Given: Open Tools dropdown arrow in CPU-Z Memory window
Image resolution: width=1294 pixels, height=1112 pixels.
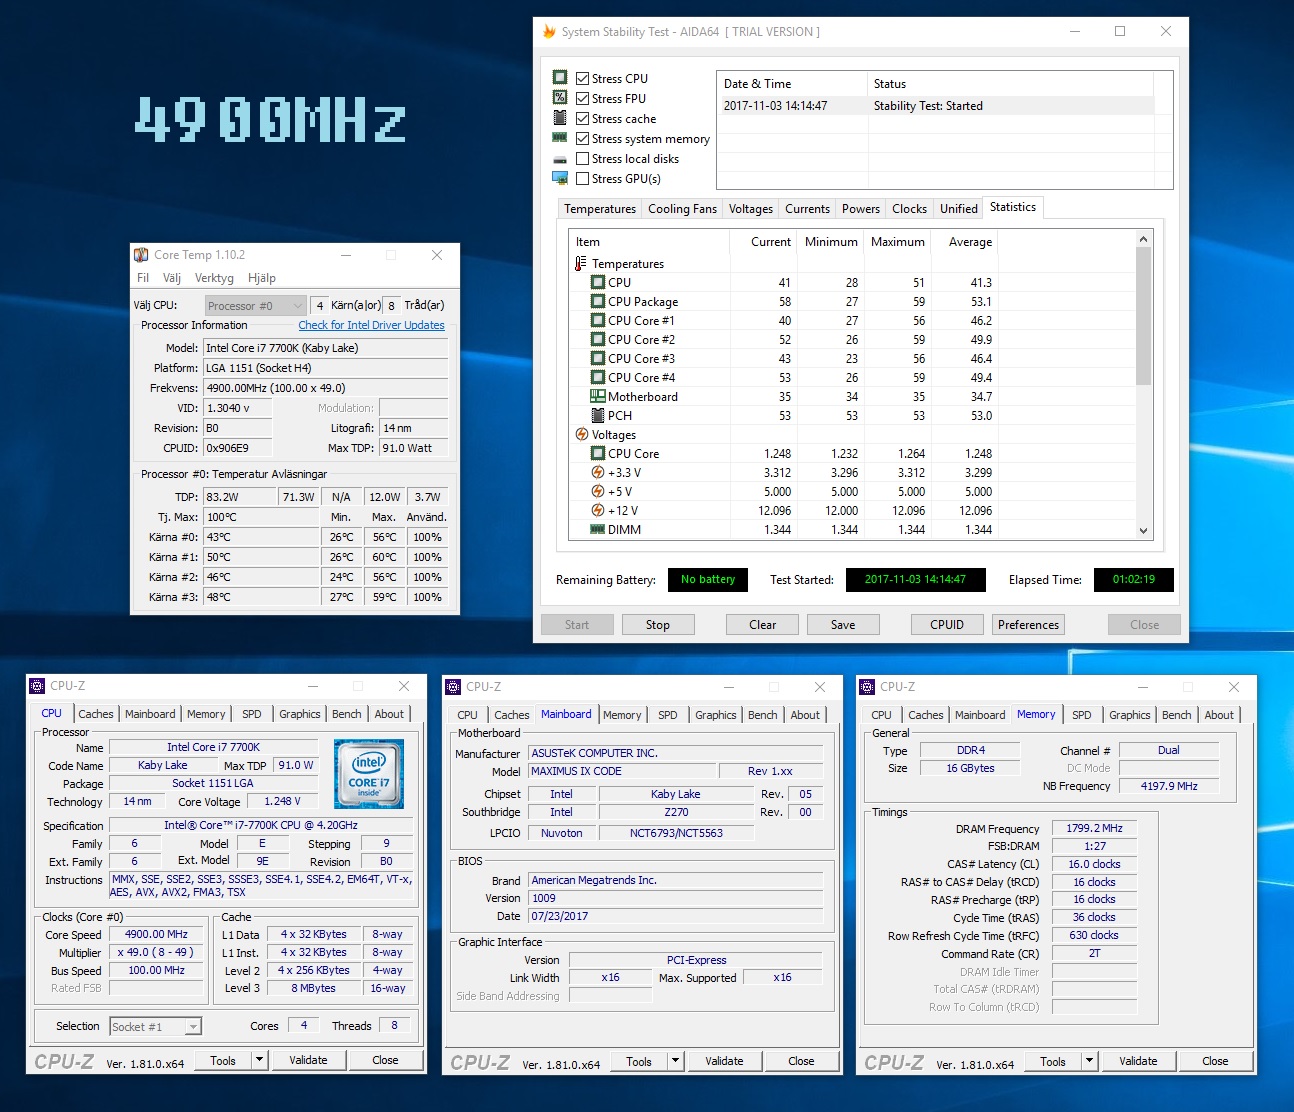Looking at the screenshot, I should (x=1089, y=1061).
